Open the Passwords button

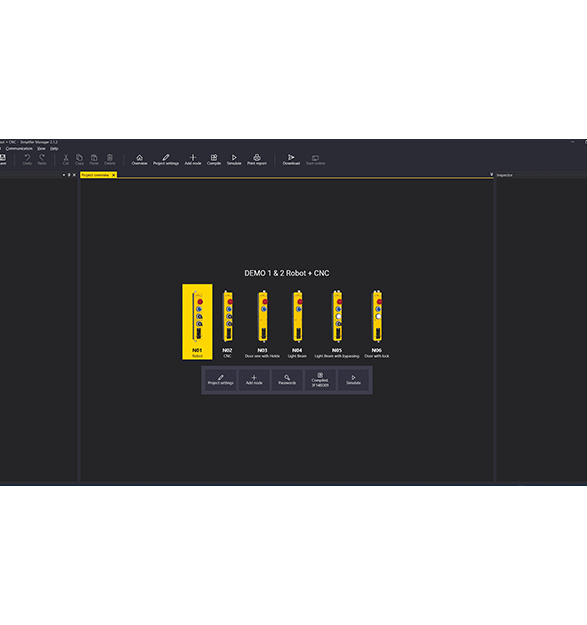click(x=287, y=380)
